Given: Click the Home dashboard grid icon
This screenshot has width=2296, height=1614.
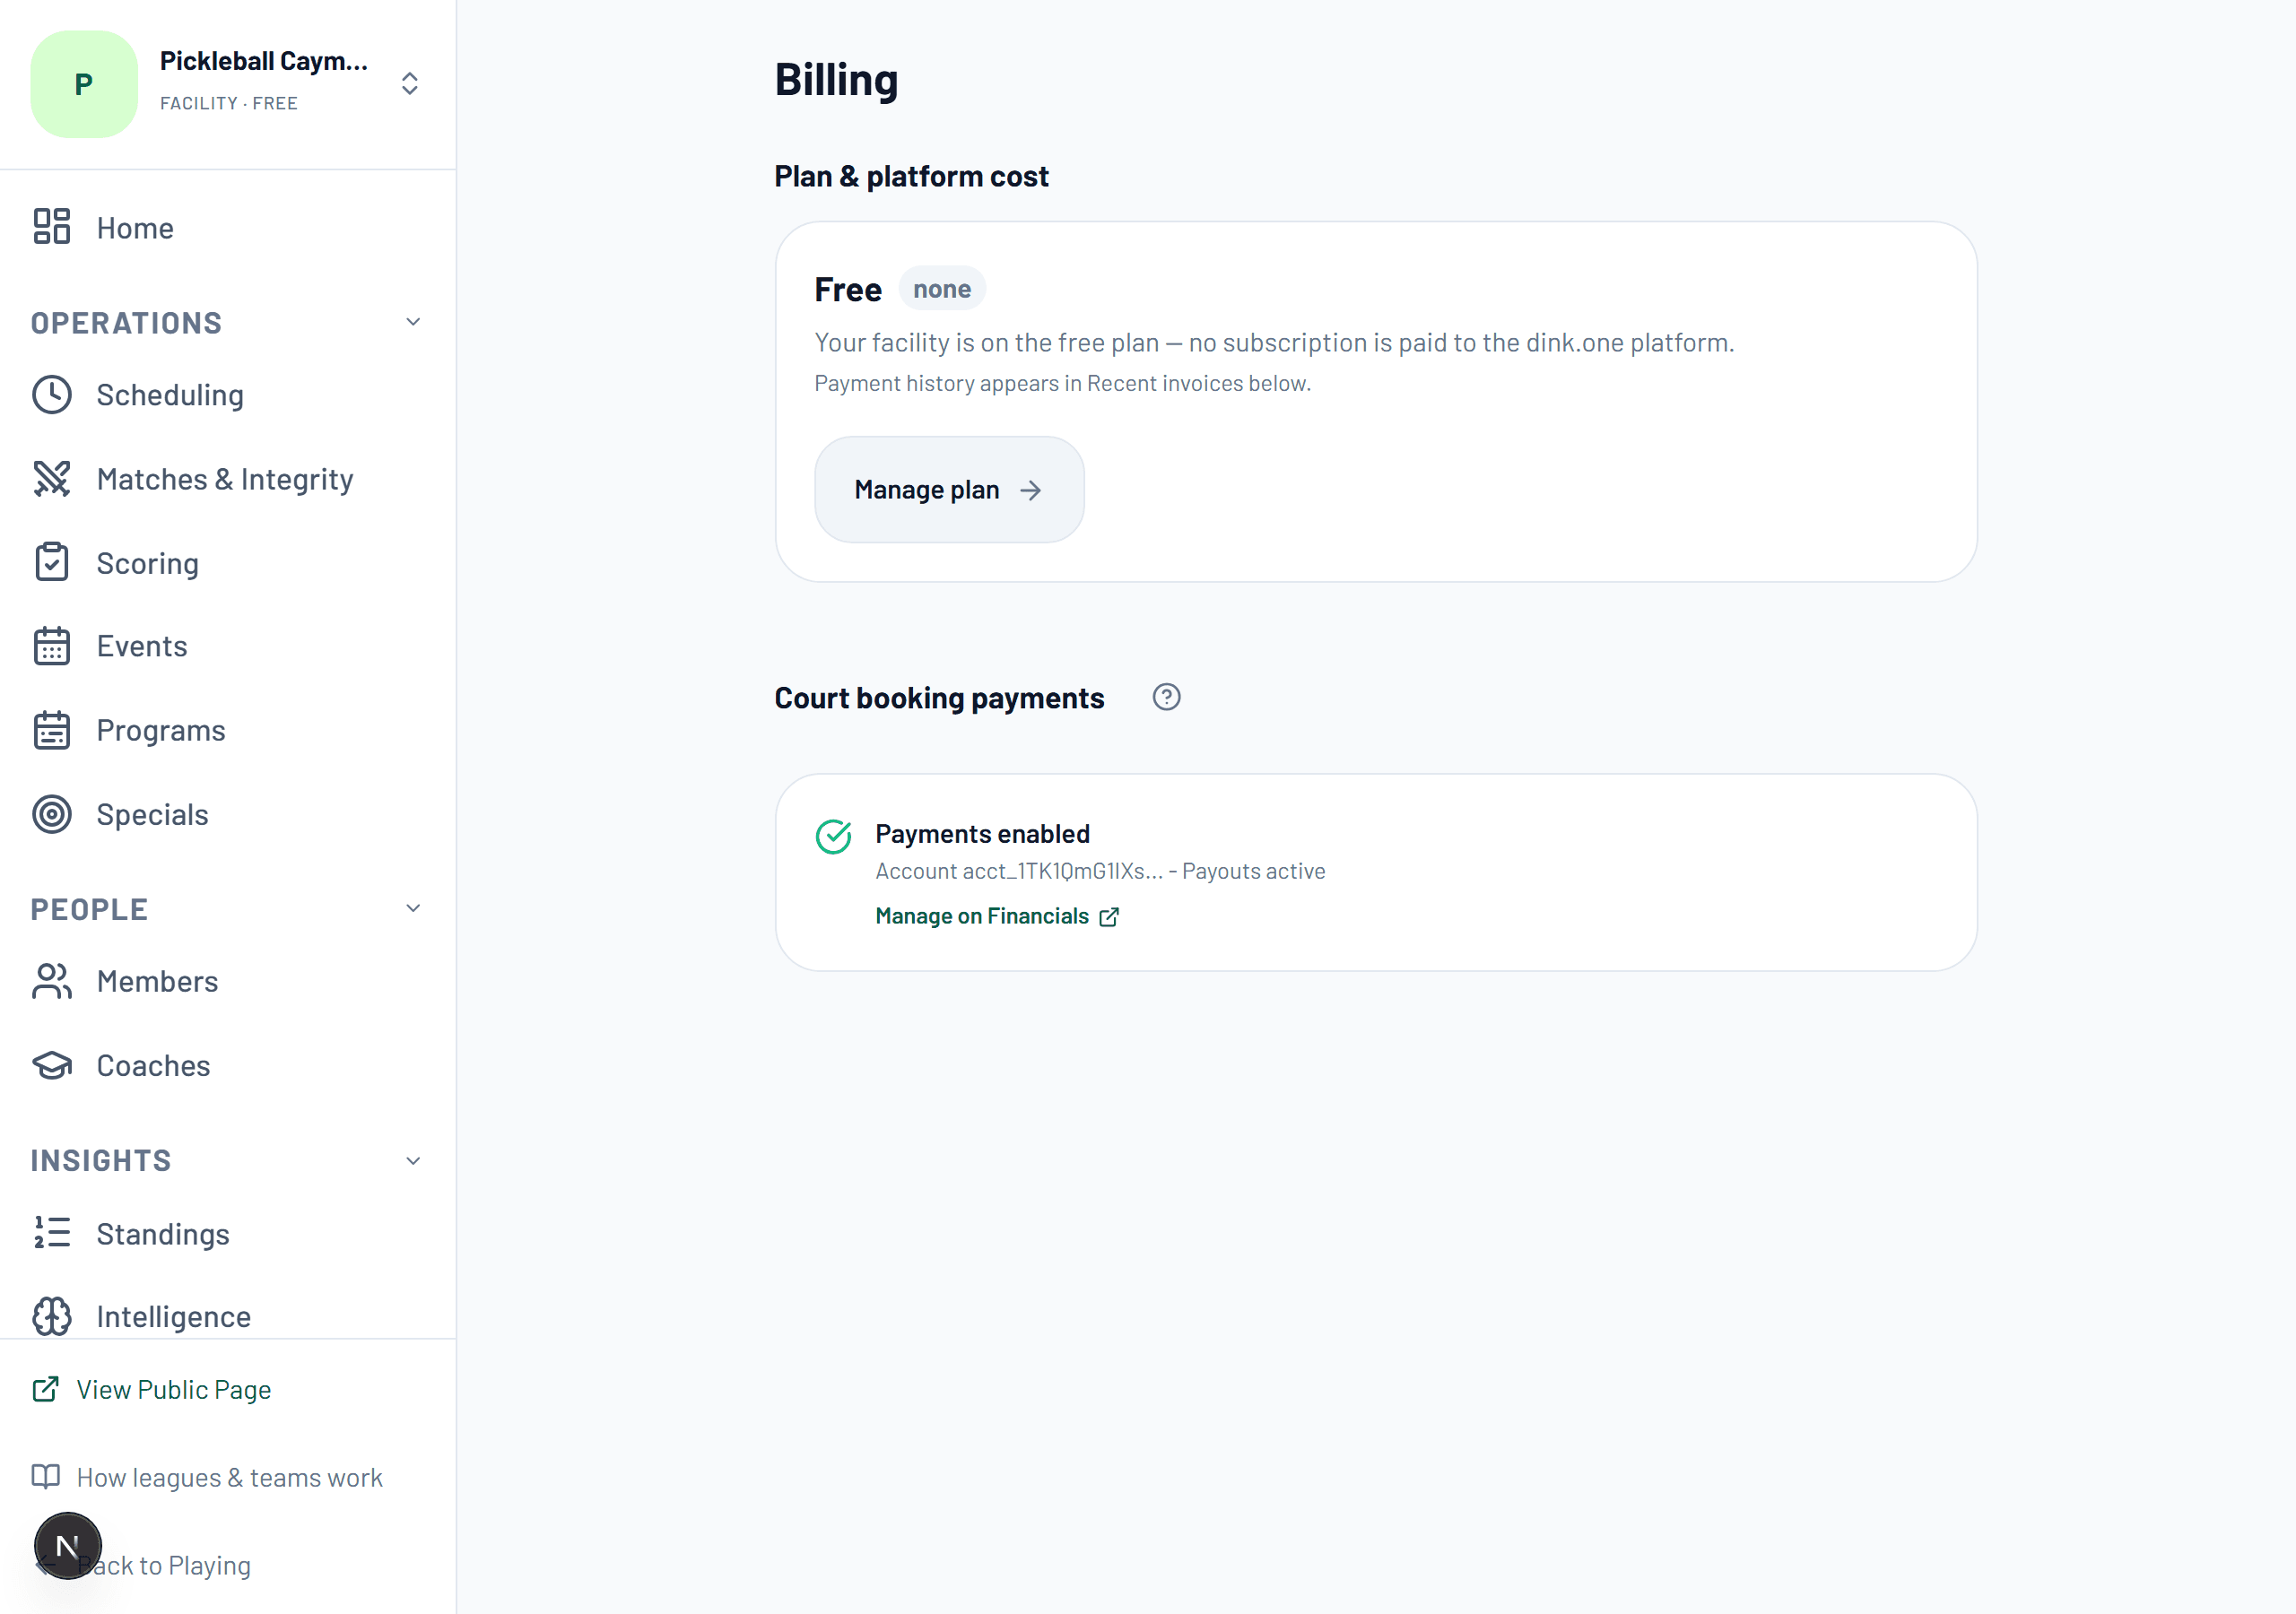Looking at the screenshot, I should (51, 227).
